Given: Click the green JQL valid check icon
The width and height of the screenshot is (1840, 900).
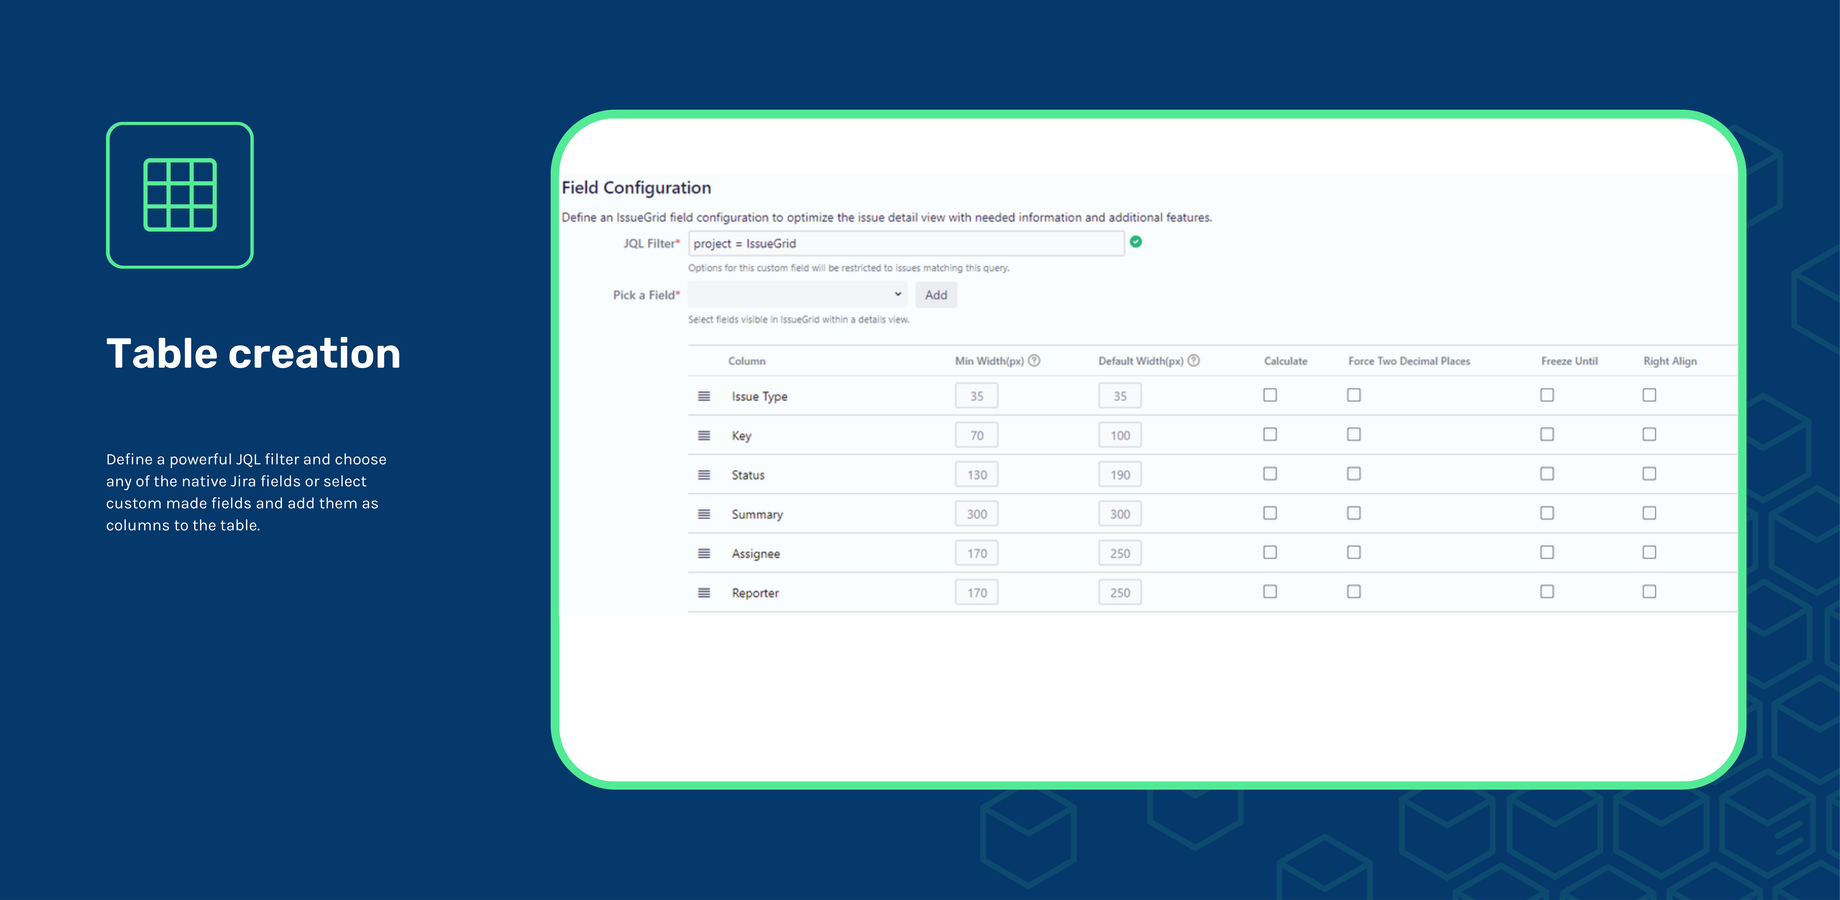Looking at the screenshot, I should click(x=1136, y=242).
